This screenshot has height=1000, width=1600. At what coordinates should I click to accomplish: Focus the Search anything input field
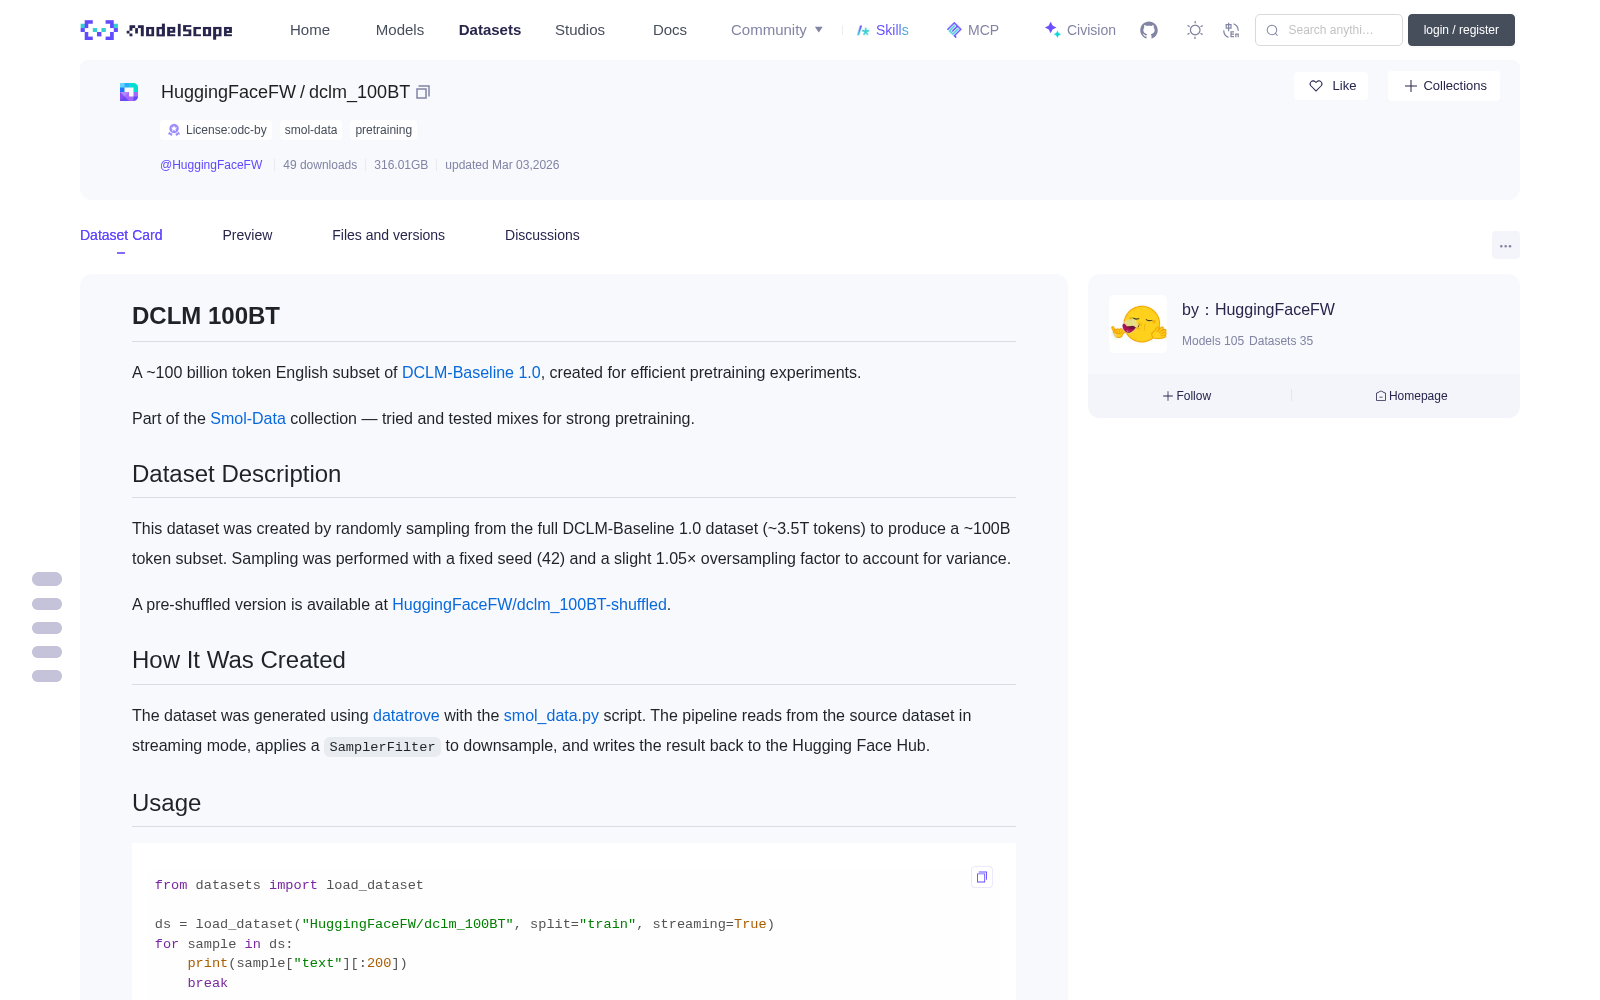pyautogui.click(x=1329, y=30)
